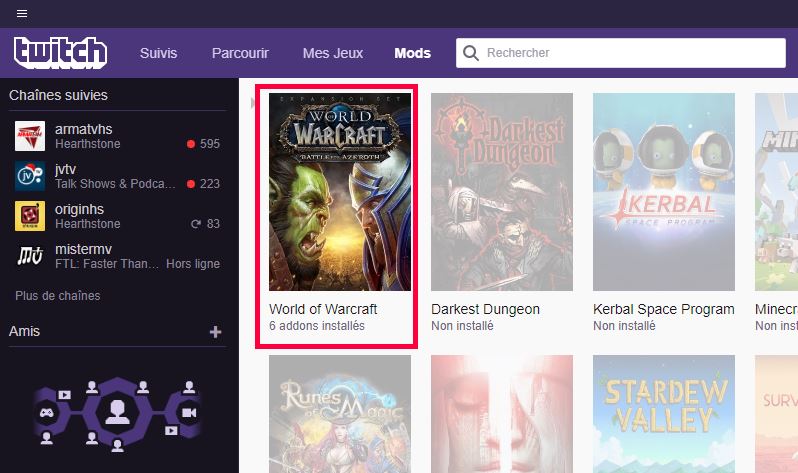Click the Kerbal Space Program title text
The height and width of the screenshot is (473, 798).
664,309
